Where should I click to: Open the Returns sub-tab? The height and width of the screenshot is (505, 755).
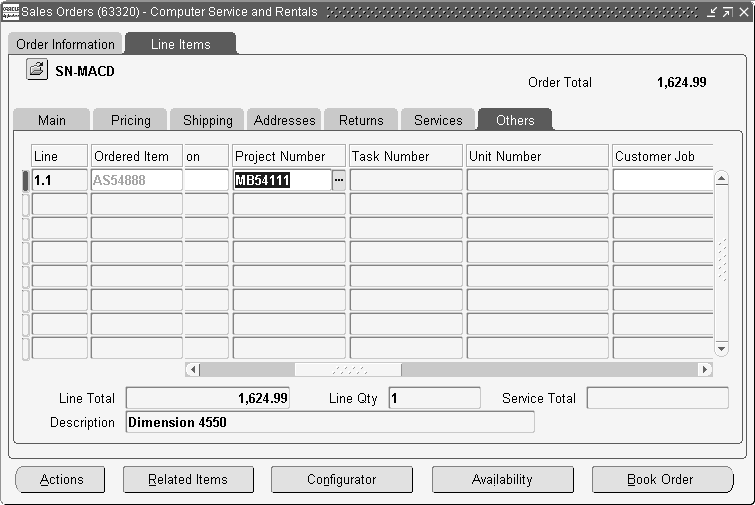361,119
